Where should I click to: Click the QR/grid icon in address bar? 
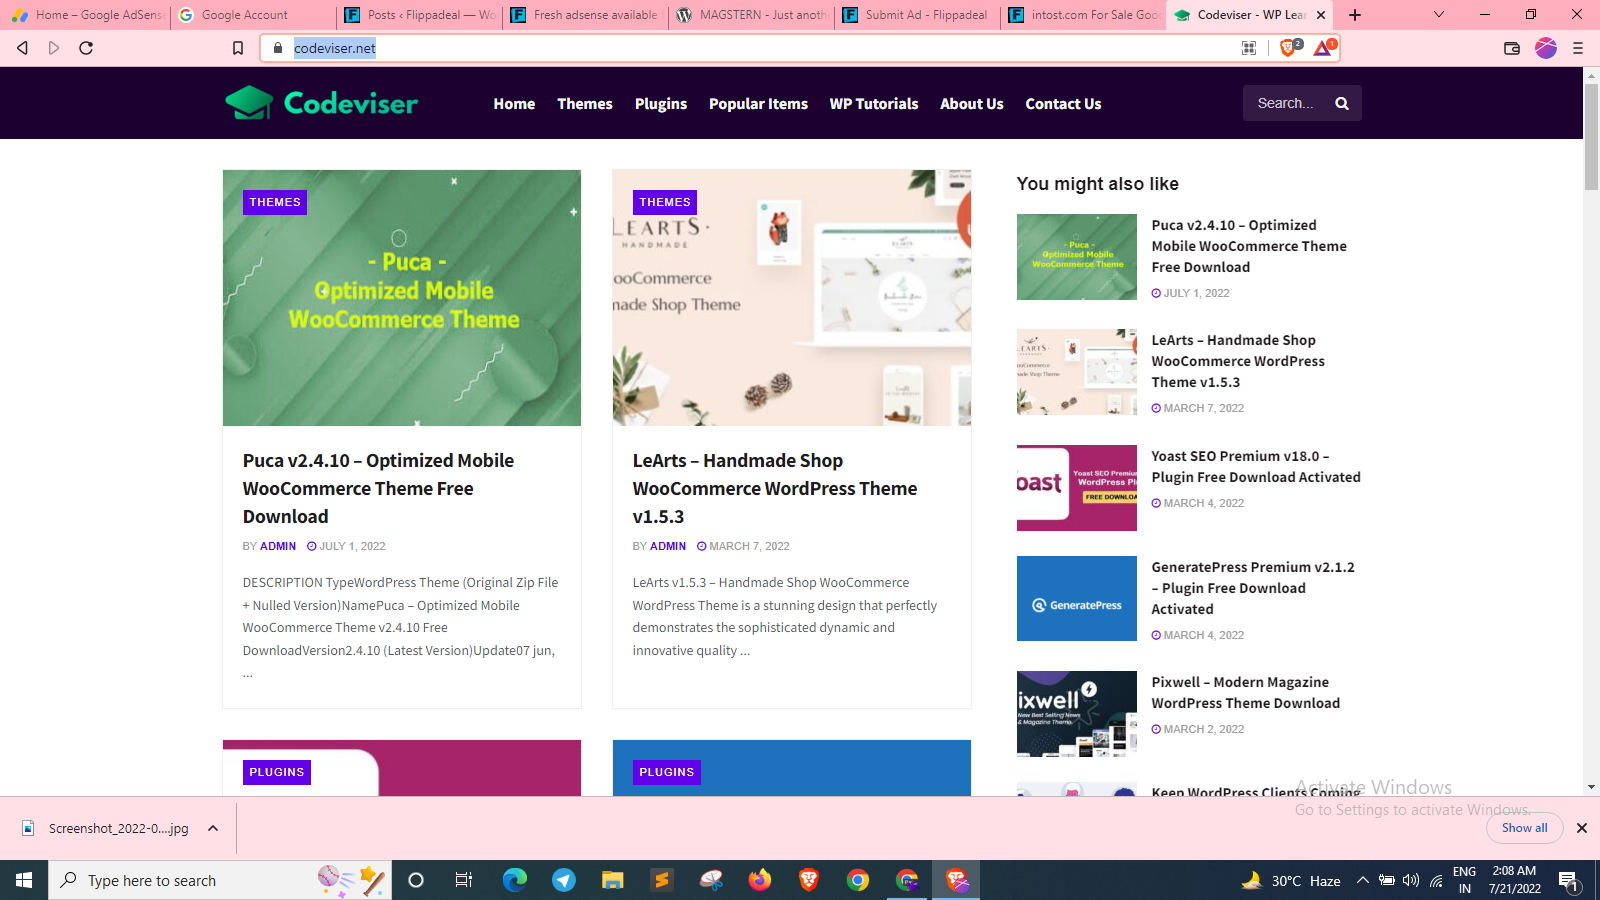click(x=1249, y=48)
